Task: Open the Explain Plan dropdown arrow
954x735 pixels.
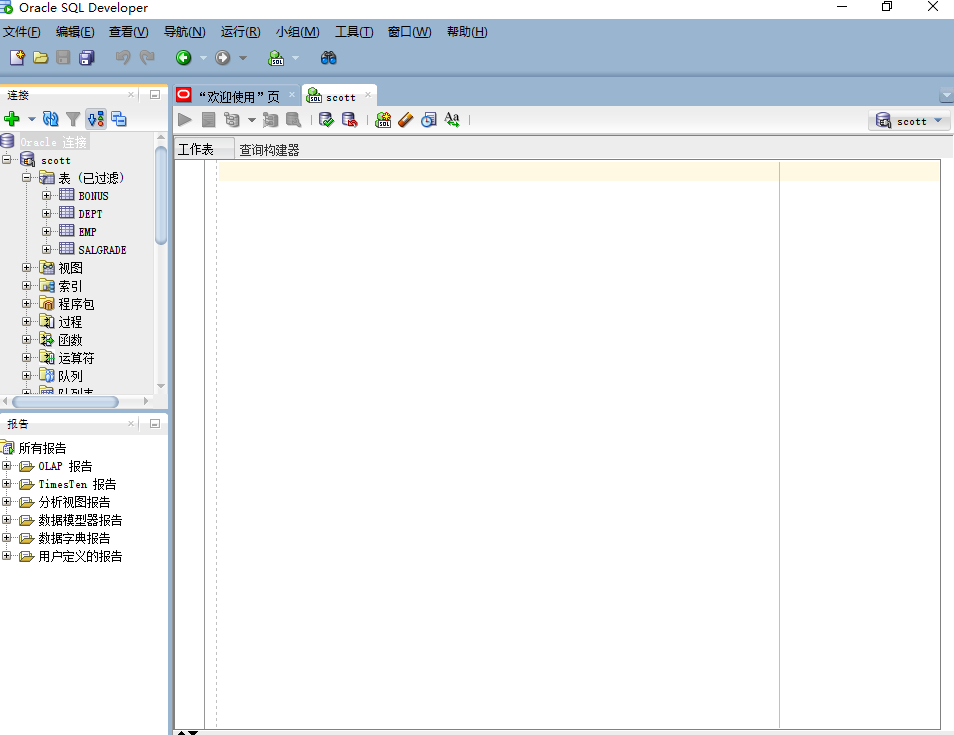Action: point(252,120)
